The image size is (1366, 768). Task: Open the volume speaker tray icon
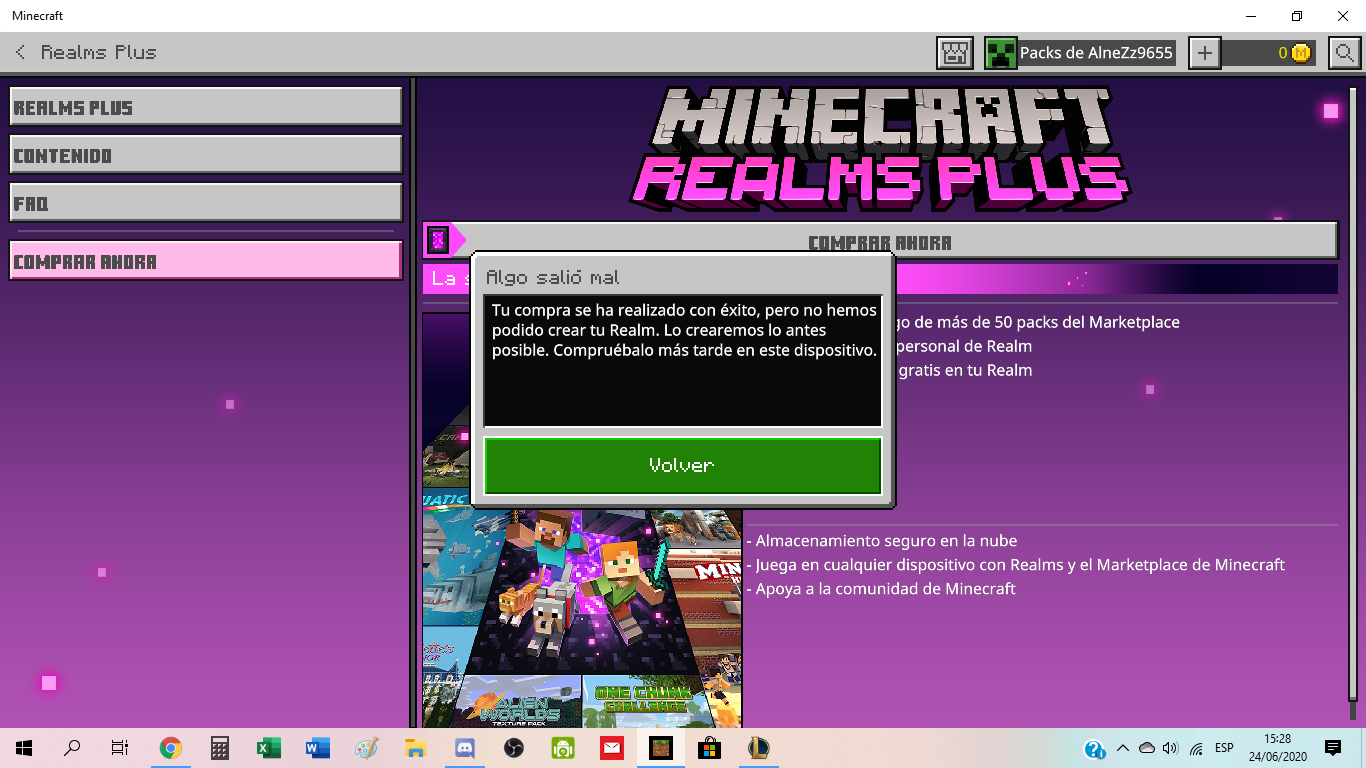(x=1171, y=748)
